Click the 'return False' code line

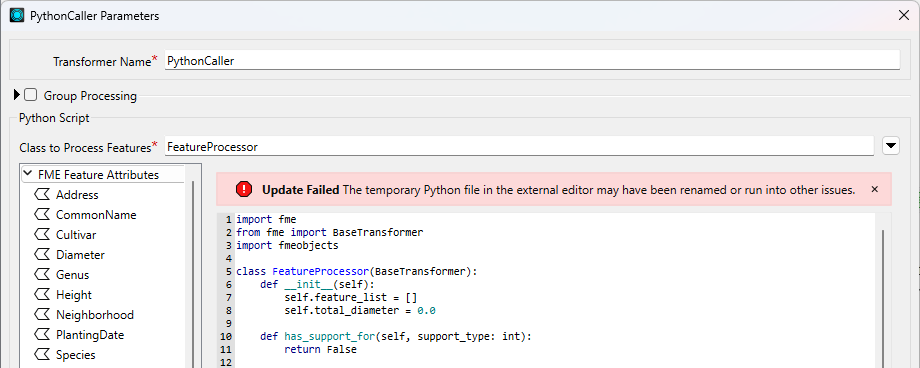320,349
